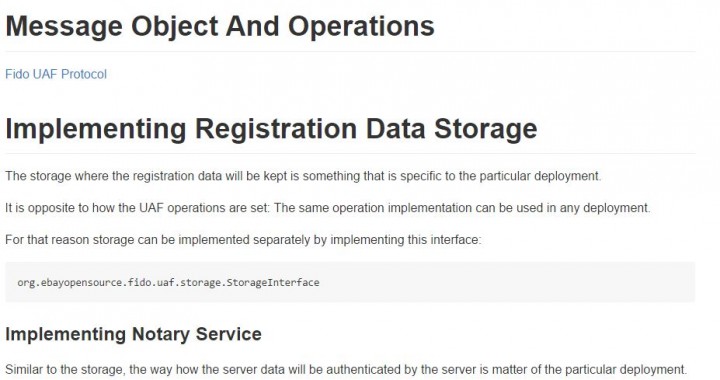Click the Implementing Registration Data Storage heading

[x=271, y=129]
